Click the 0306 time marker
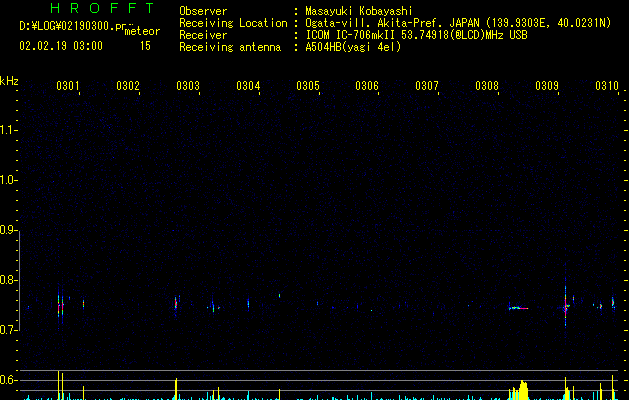 (367, 86)
